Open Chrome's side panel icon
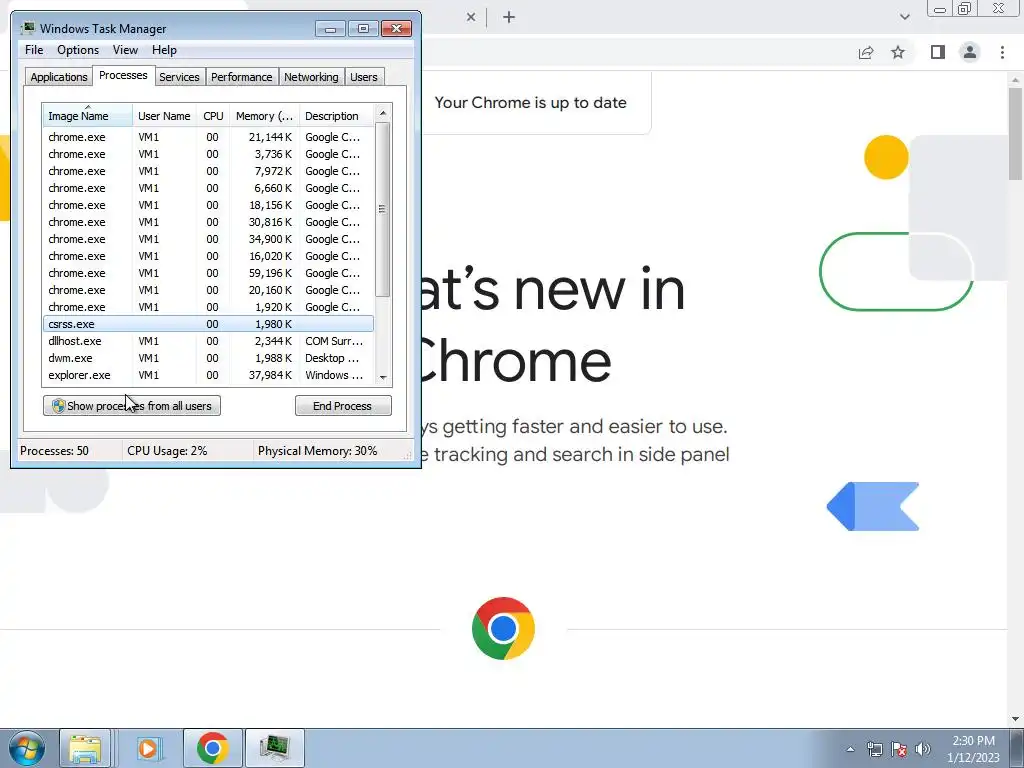This screenshot has width=1024, height=768. [938, 52]
